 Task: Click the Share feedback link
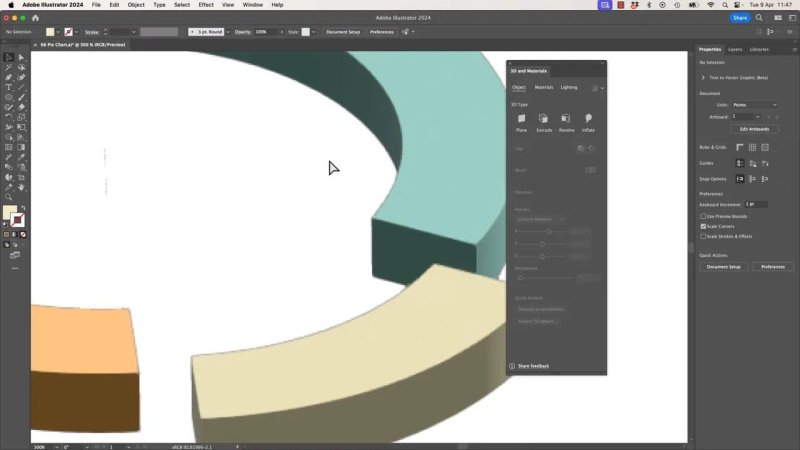[x=534, y=366]
